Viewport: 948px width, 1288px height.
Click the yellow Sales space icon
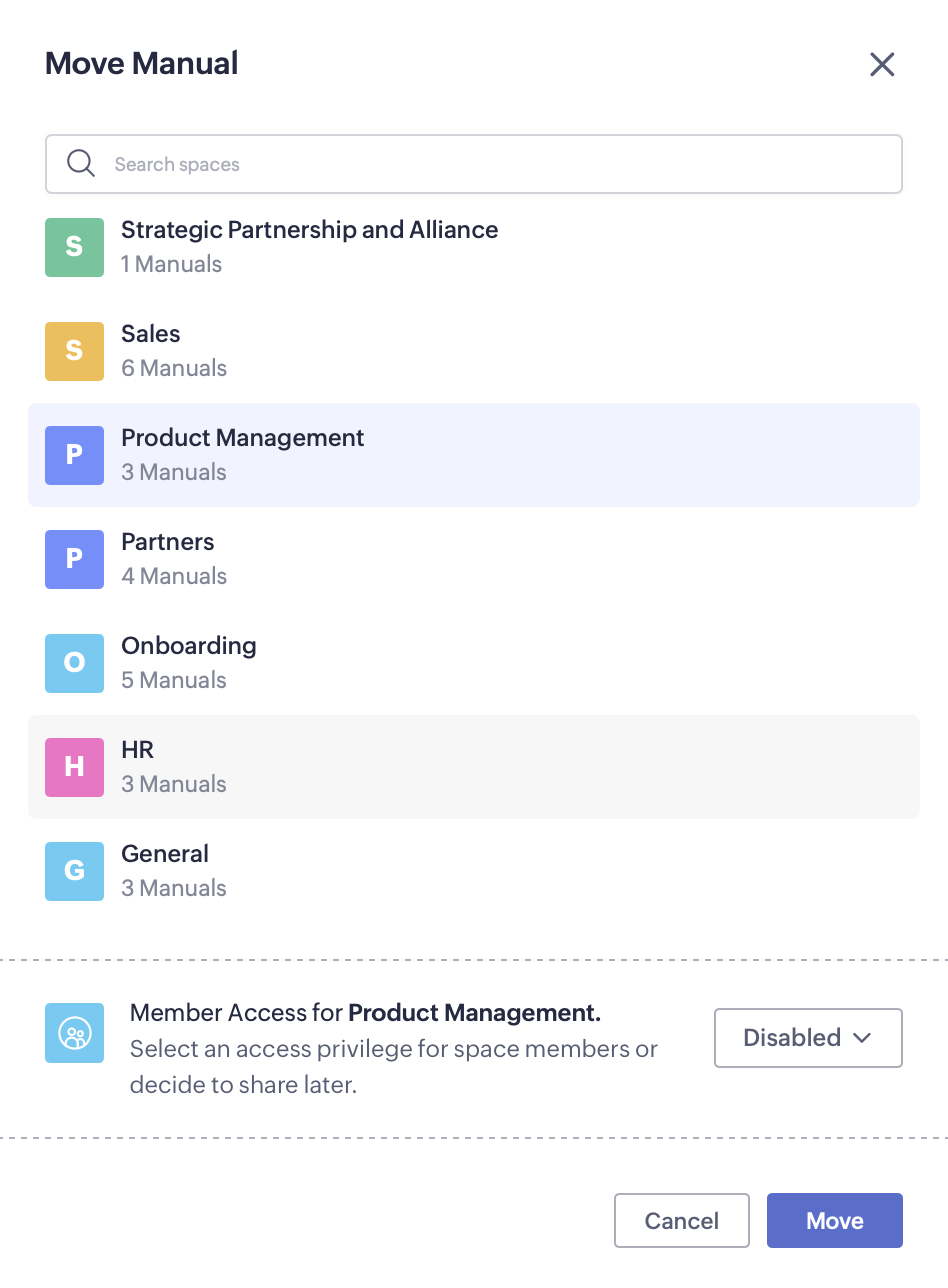pyautogui.click(x=74, y=351)
